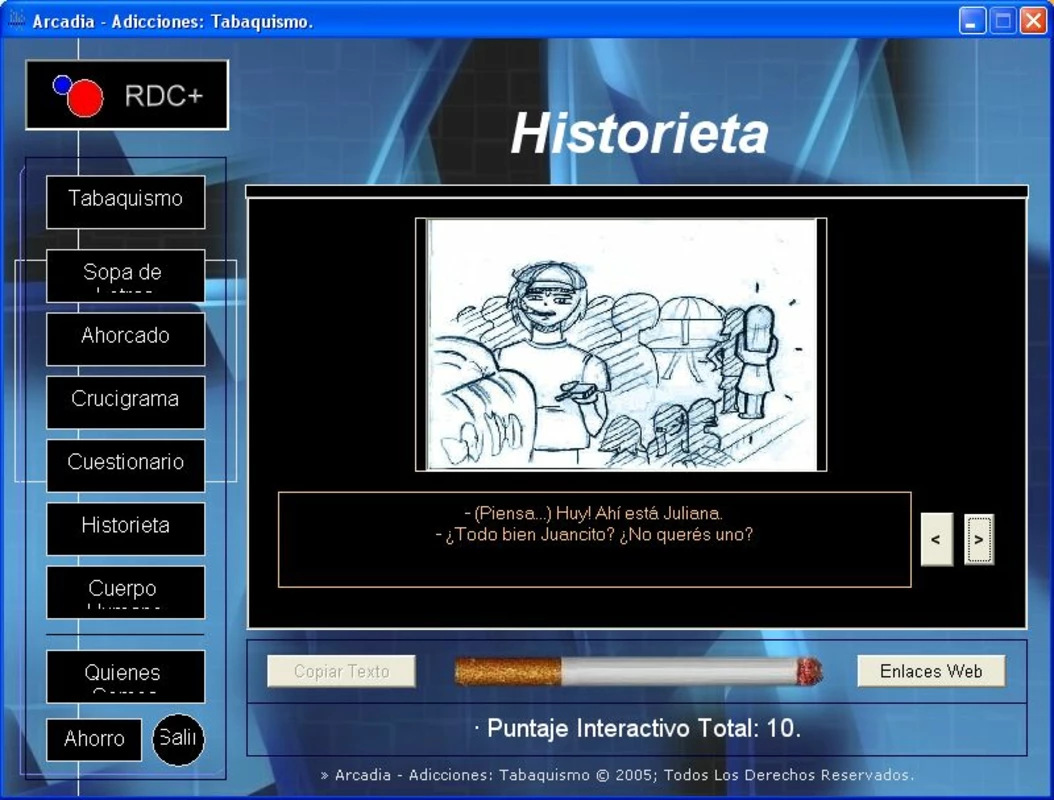Open Enlaces Web links
Image resolution: width=1054 pixels, height=800 pixels.
931,671
